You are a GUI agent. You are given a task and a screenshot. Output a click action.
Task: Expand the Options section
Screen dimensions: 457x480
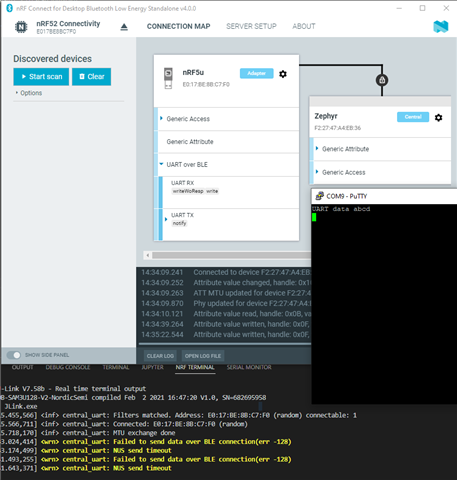coord(29,93)
